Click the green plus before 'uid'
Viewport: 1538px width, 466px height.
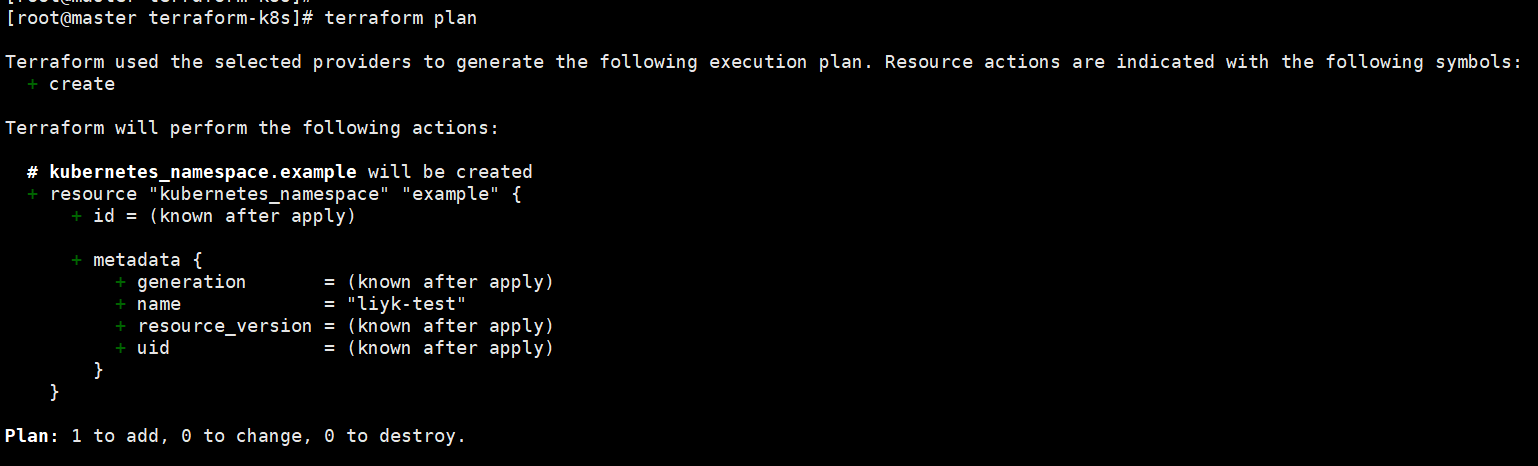(121, 348)
